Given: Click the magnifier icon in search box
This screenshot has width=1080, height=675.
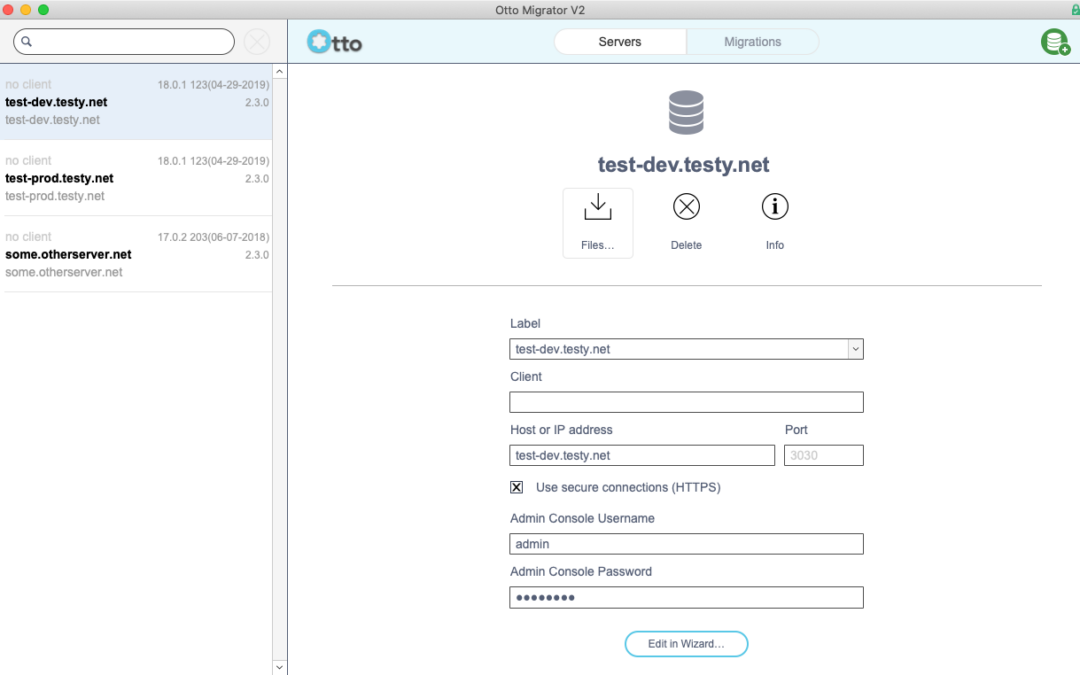Looking at the screenshot, I should click(26, 41).
